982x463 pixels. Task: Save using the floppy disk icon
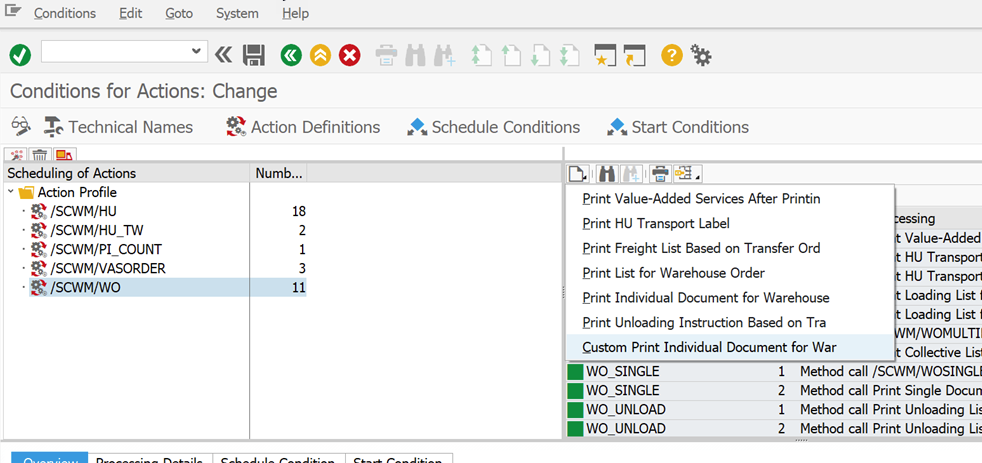(x=254, y=55)
